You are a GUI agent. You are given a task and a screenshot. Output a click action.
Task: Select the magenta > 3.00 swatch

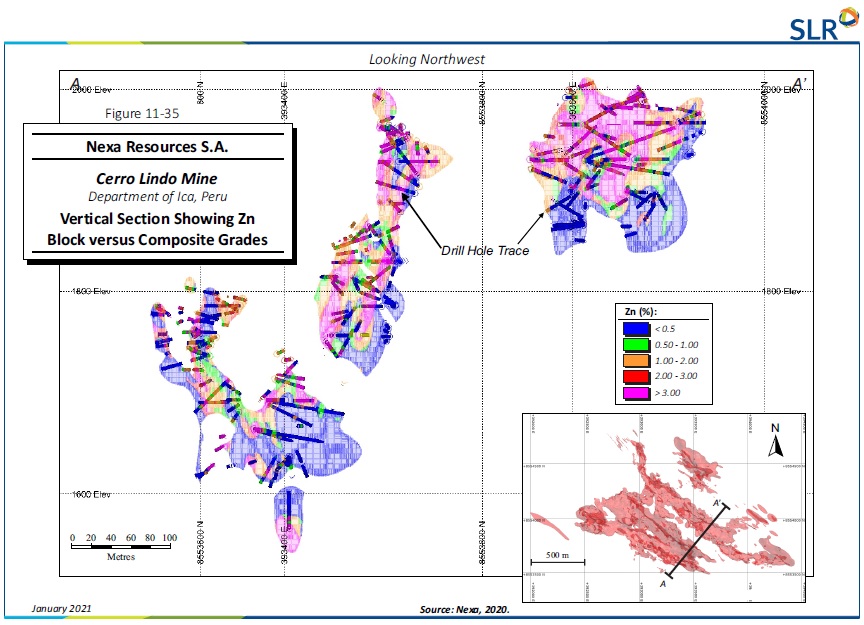coord(636,393)
